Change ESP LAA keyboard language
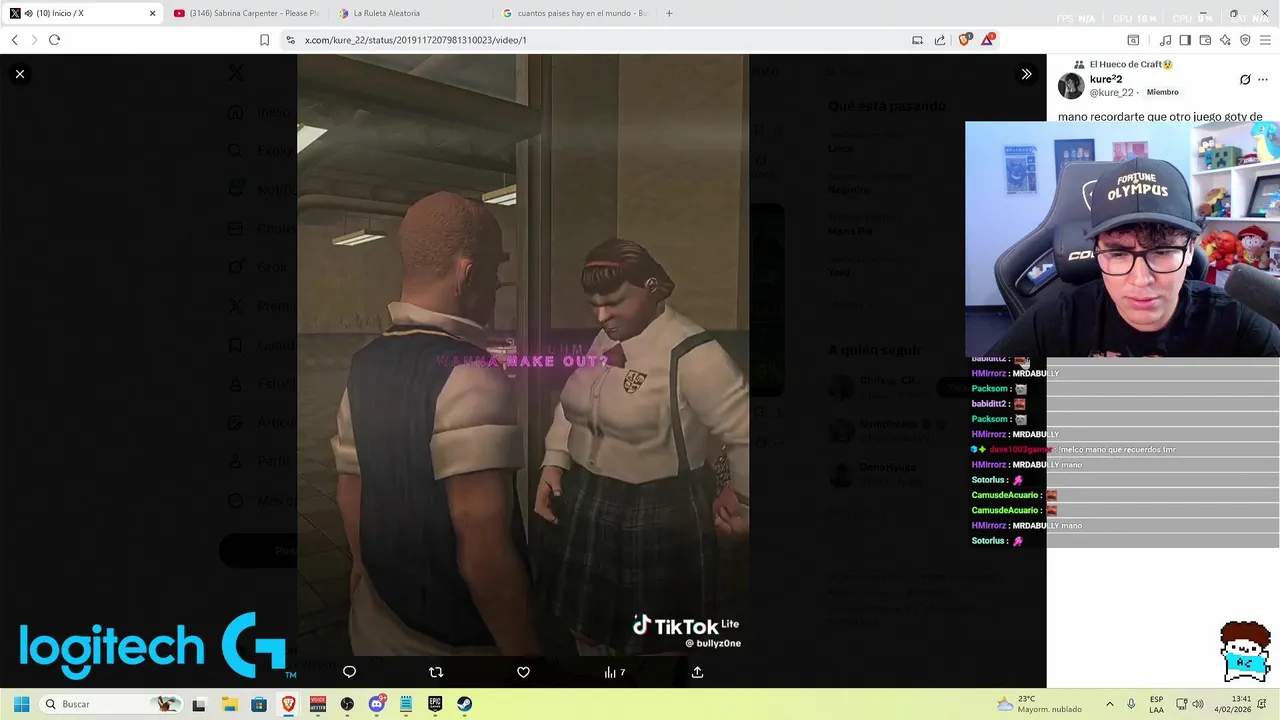 (1156, 704)
